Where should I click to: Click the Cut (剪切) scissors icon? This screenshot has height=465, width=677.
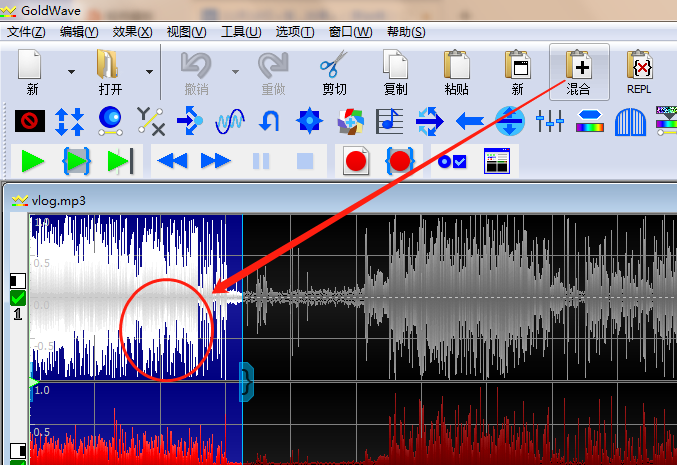tap(334, 73)
